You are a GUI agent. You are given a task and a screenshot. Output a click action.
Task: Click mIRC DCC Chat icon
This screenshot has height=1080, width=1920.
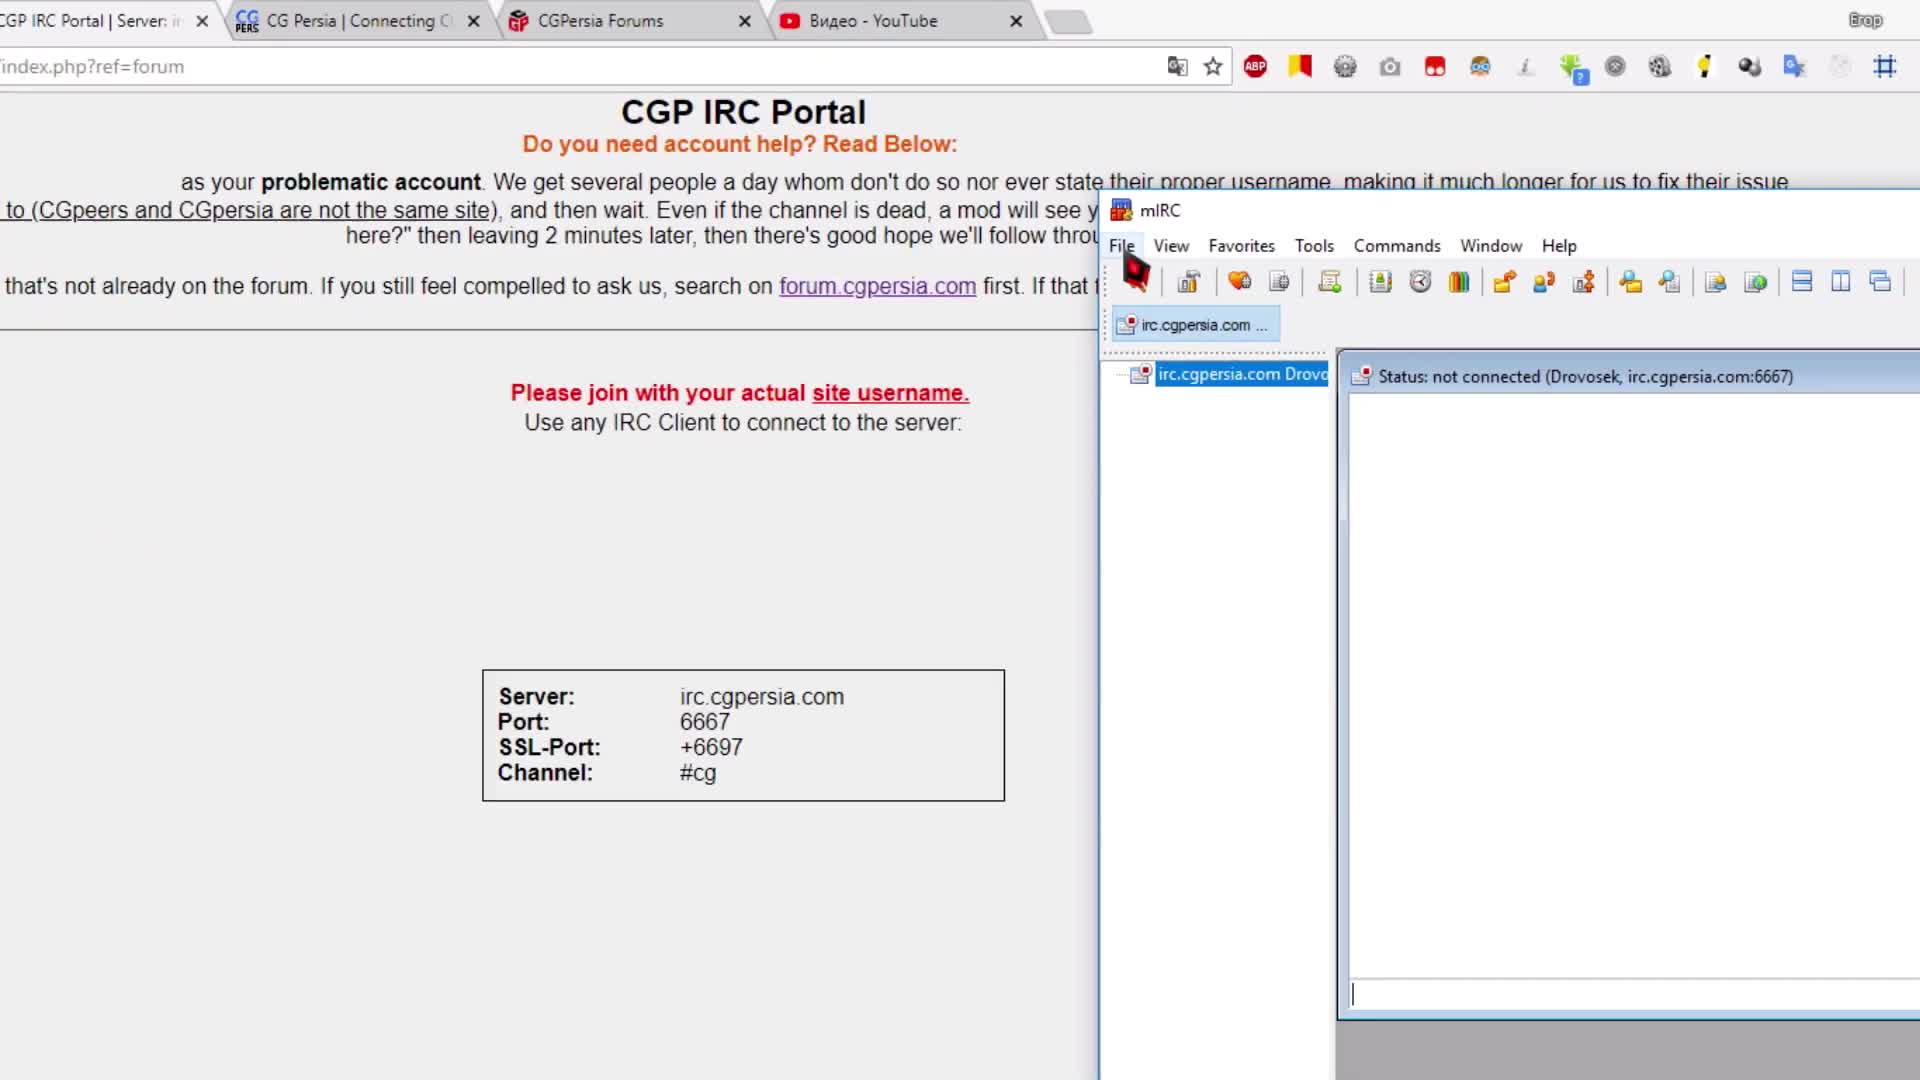(x=1544, y=282)
